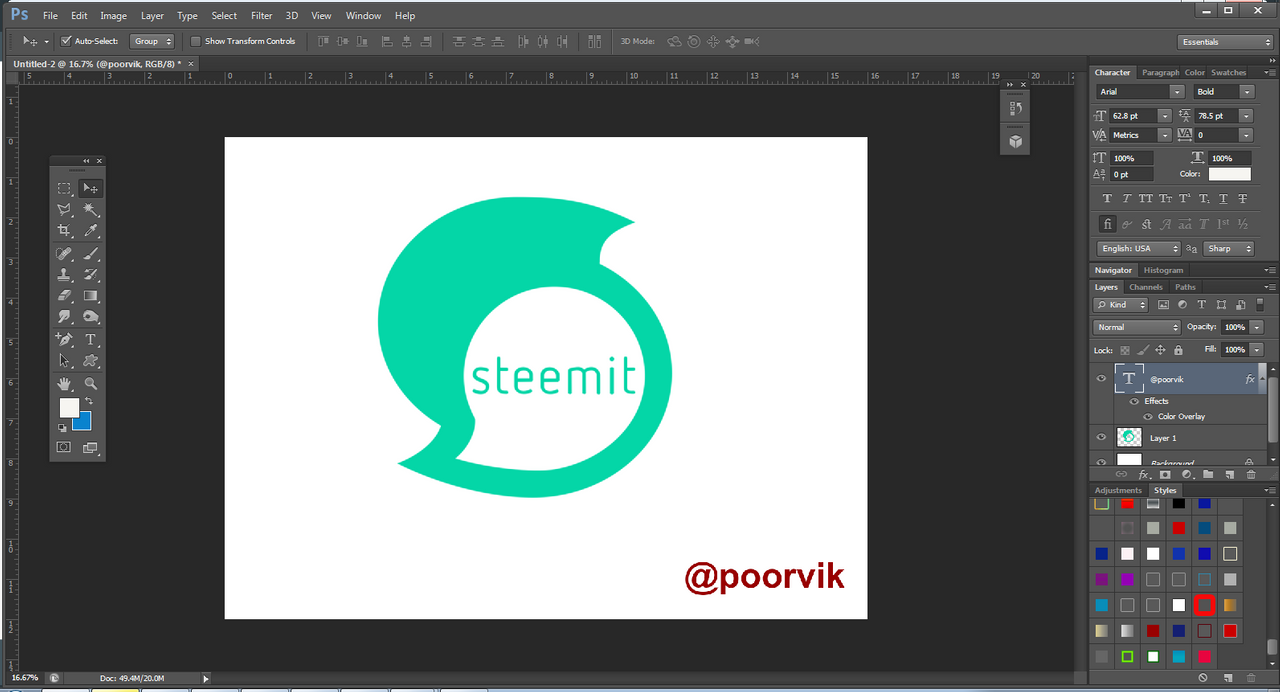Select the Brush tool
Image resolution: width=1280 pixels, height=692 pixels.
91,254
